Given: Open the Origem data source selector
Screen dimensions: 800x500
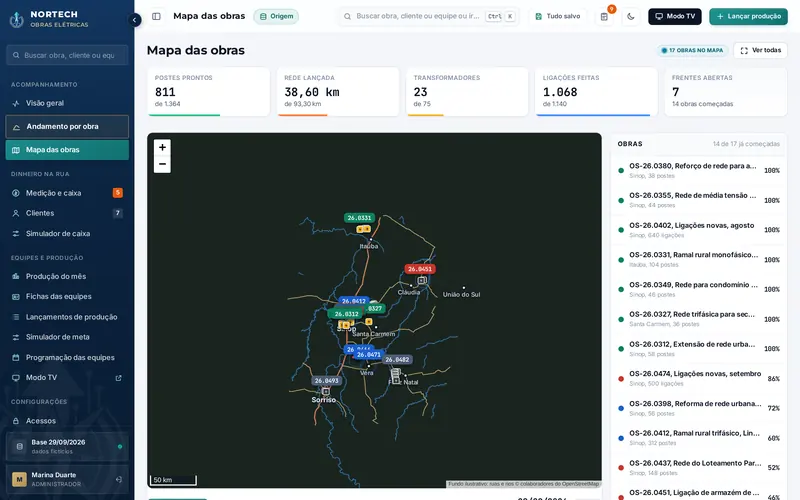Looking at the screenshot, I should [277, 16].
